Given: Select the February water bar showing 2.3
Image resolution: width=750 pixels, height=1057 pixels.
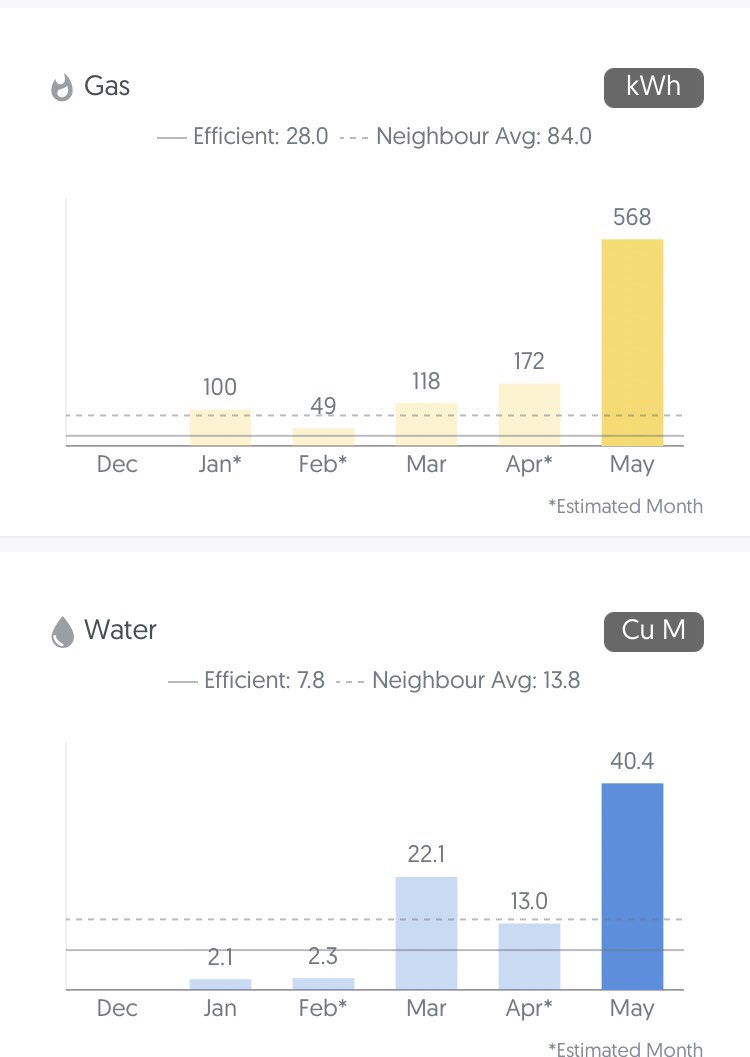Looking at the screenshot, I should click(x=323, y=984).
